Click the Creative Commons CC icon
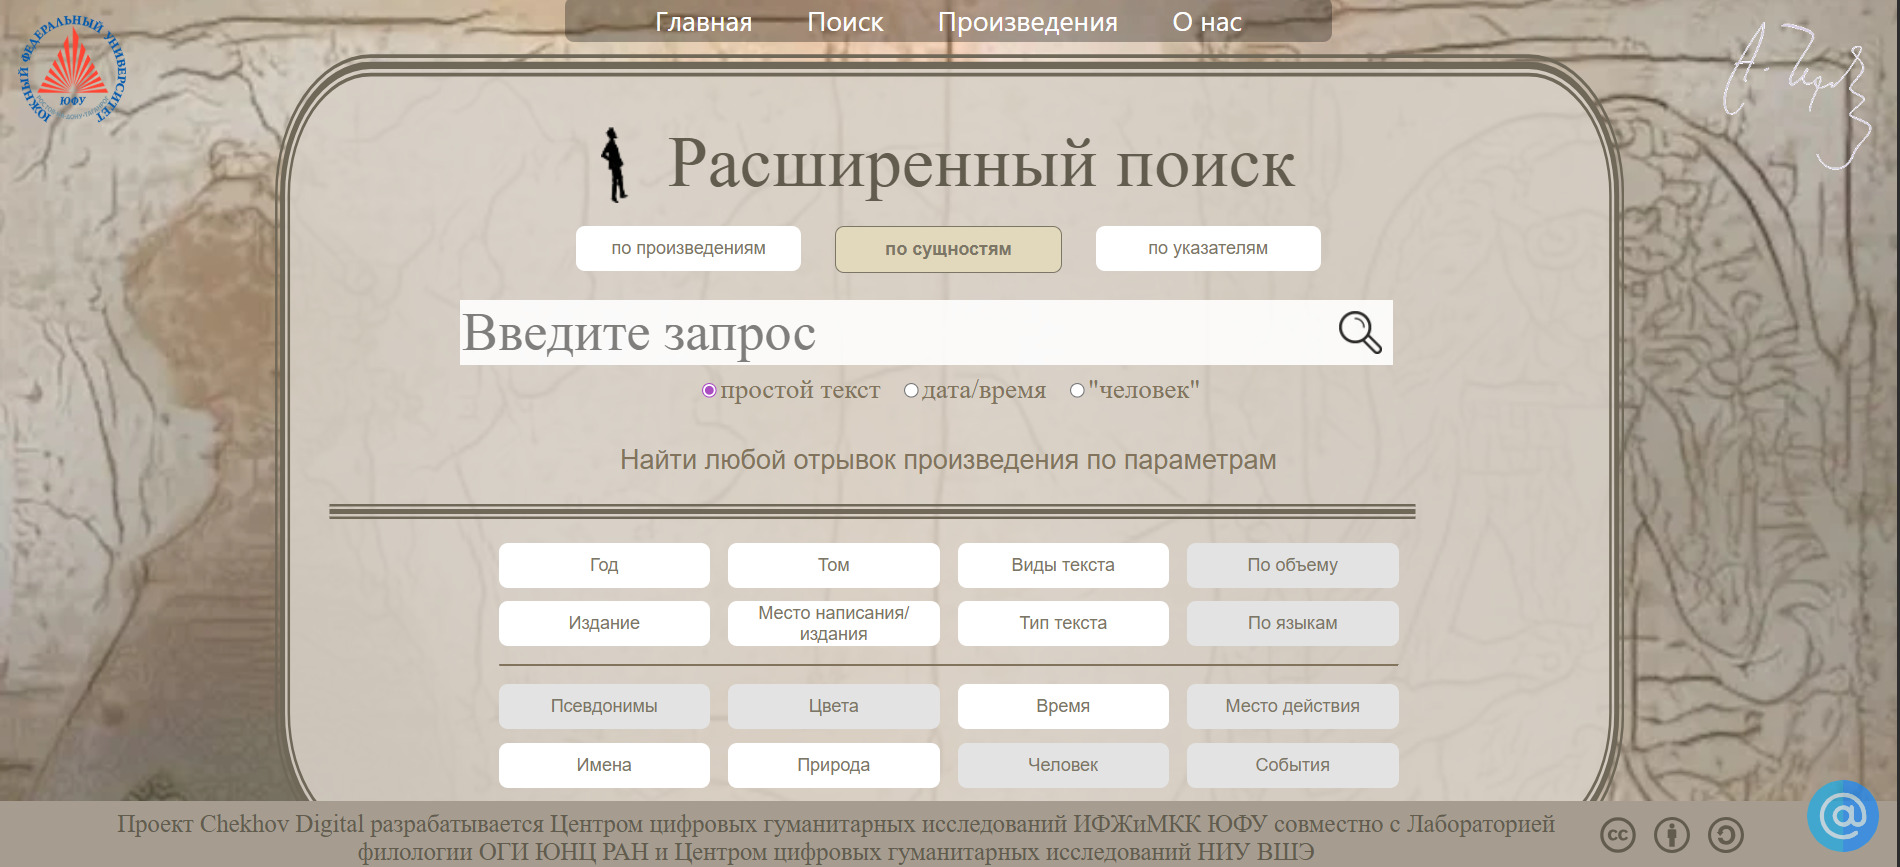 pyautogui.click(x=1618, y=835)
